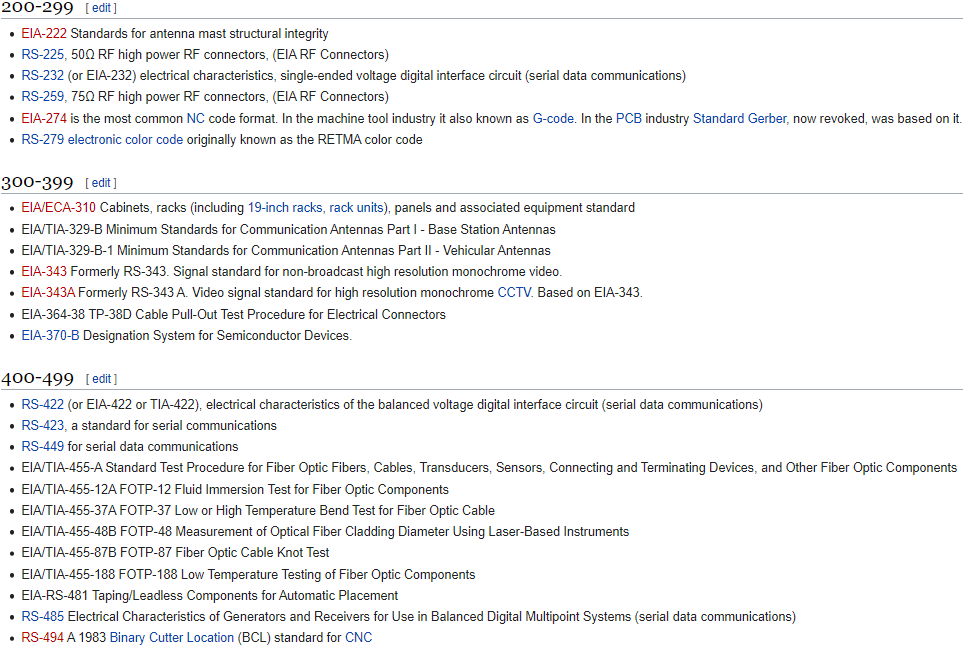Click the EIA-370-B link
The image size is (963, 648).
click(50, 335)
